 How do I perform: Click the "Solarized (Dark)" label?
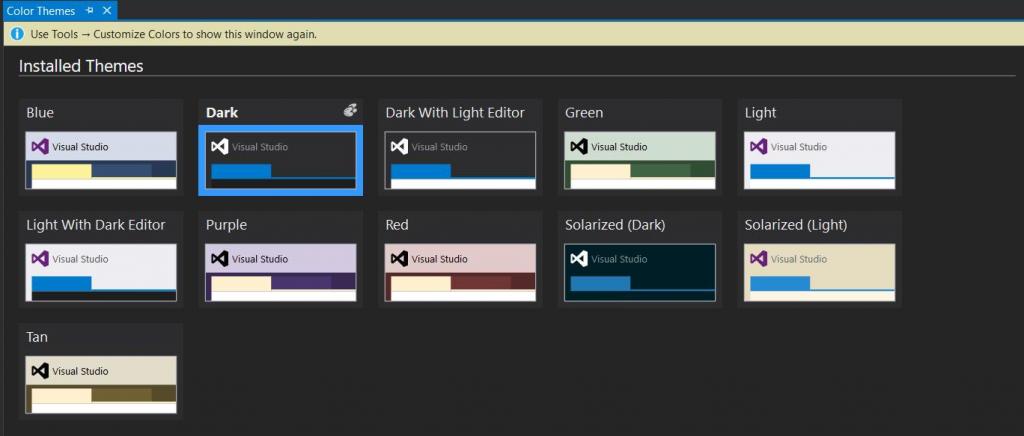coord(615,225)
